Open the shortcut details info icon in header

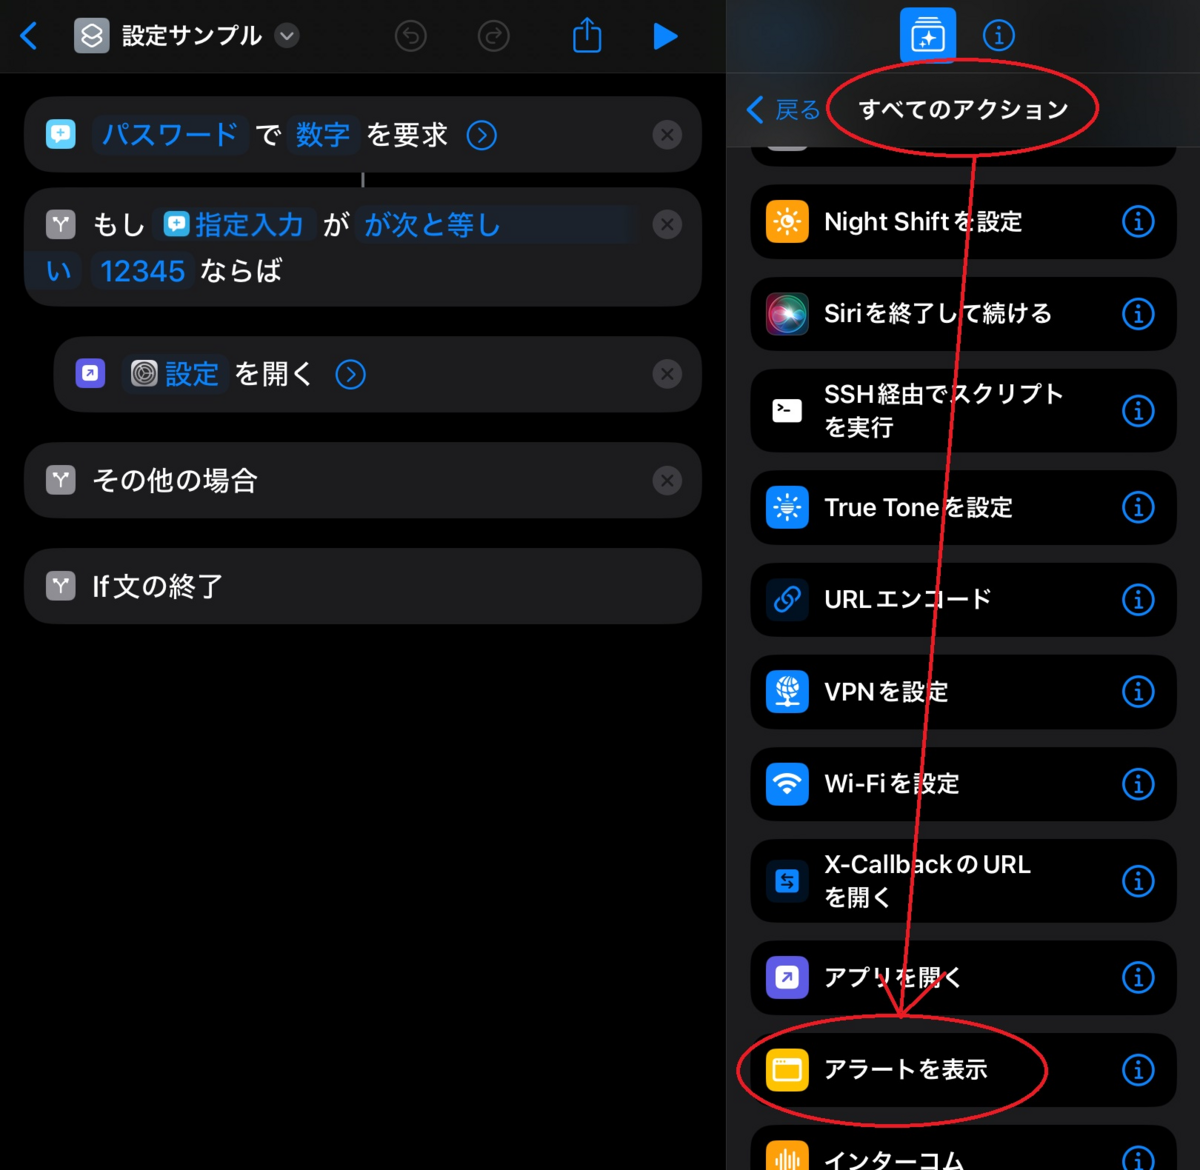tap(998, 36)
